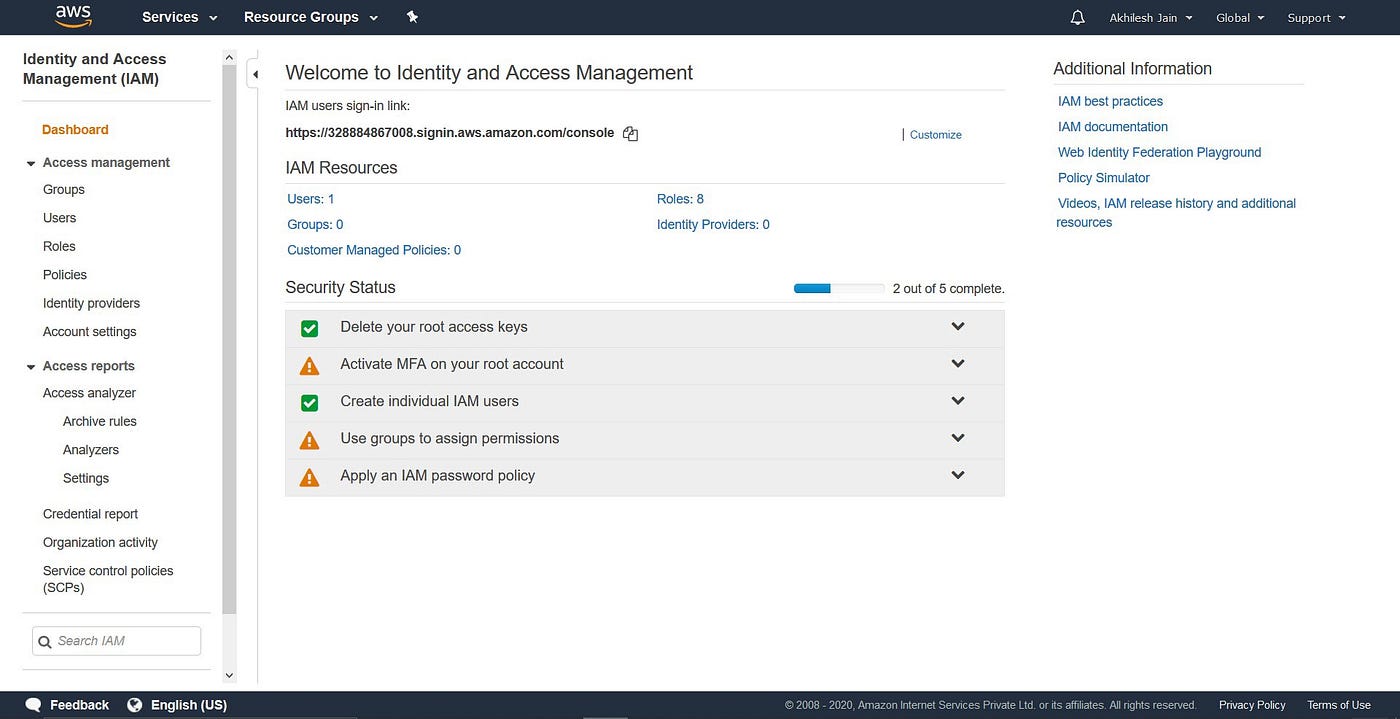Collapse the Access management section

(x=31, y=163)
